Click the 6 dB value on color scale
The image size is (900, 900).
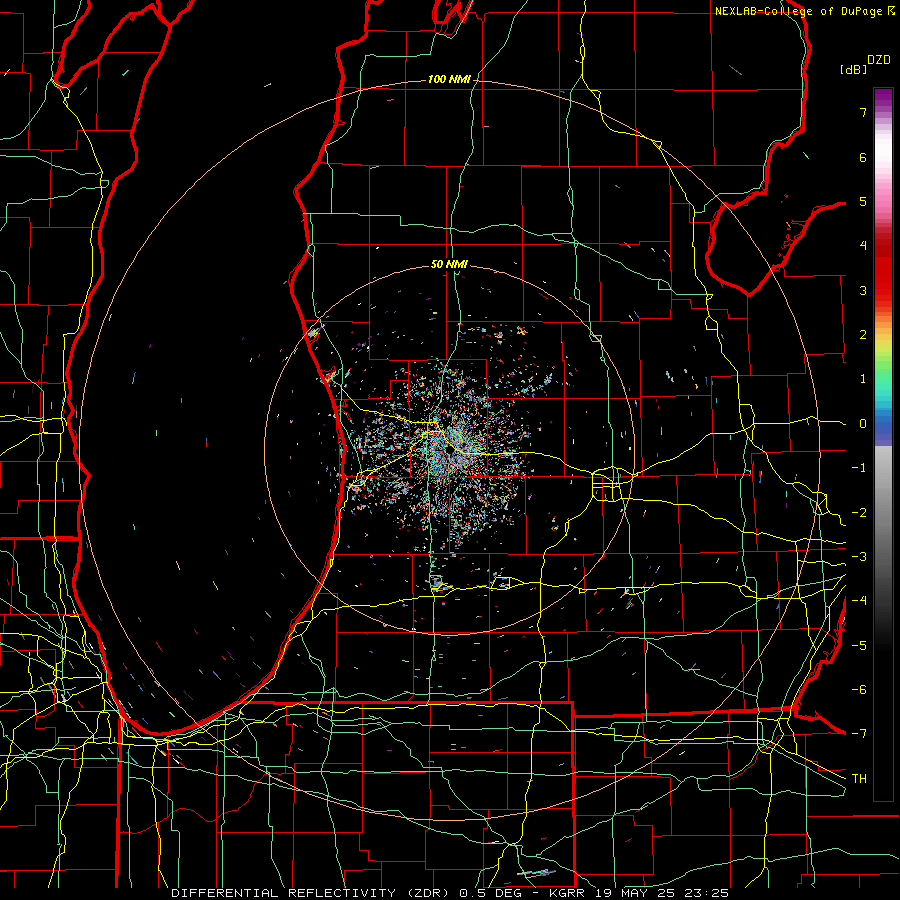coord(863,157)
